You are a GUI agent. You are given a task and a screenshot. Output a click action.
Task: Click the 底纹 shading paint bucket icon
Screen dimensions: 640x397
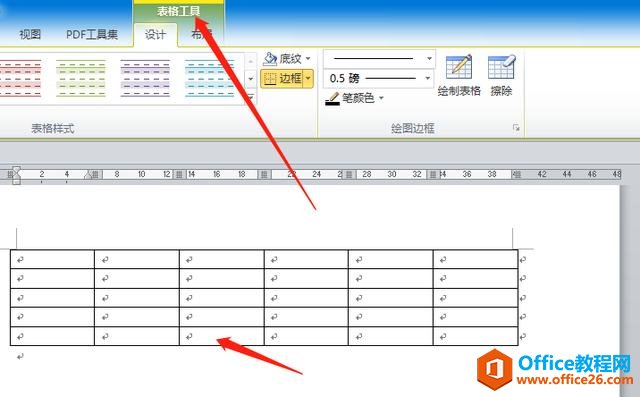pyautogui.click(x=270, y=59)
